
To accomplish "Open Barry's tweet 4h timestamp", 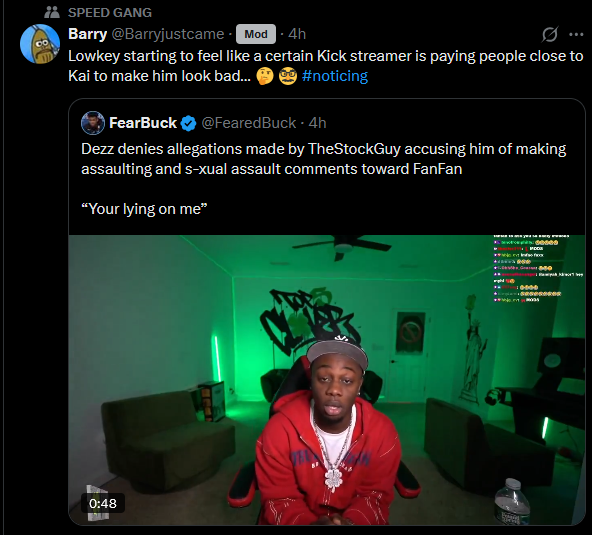I will point(297,34).
